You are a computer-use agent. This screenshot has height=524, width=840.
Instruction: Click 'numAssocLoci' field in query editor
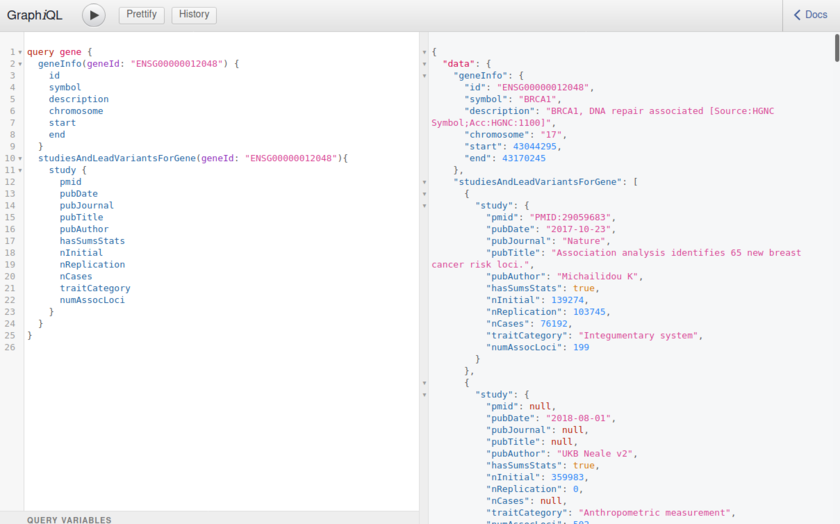92,300
